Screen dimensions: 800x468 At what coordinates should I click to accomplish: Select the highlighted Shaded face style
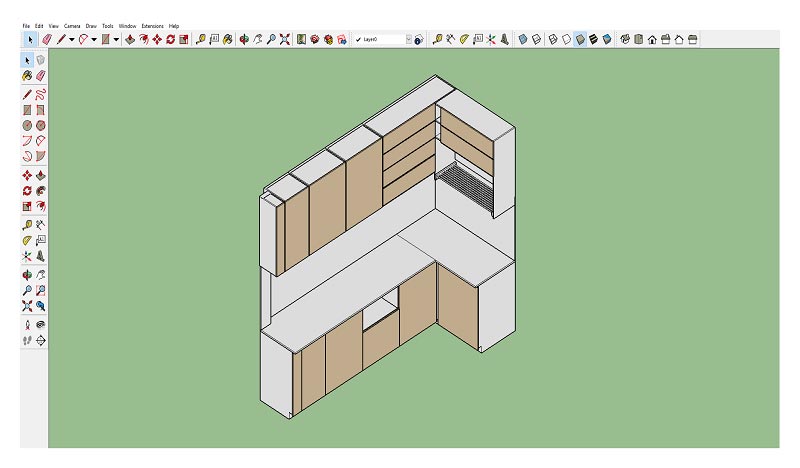(580, 39)
